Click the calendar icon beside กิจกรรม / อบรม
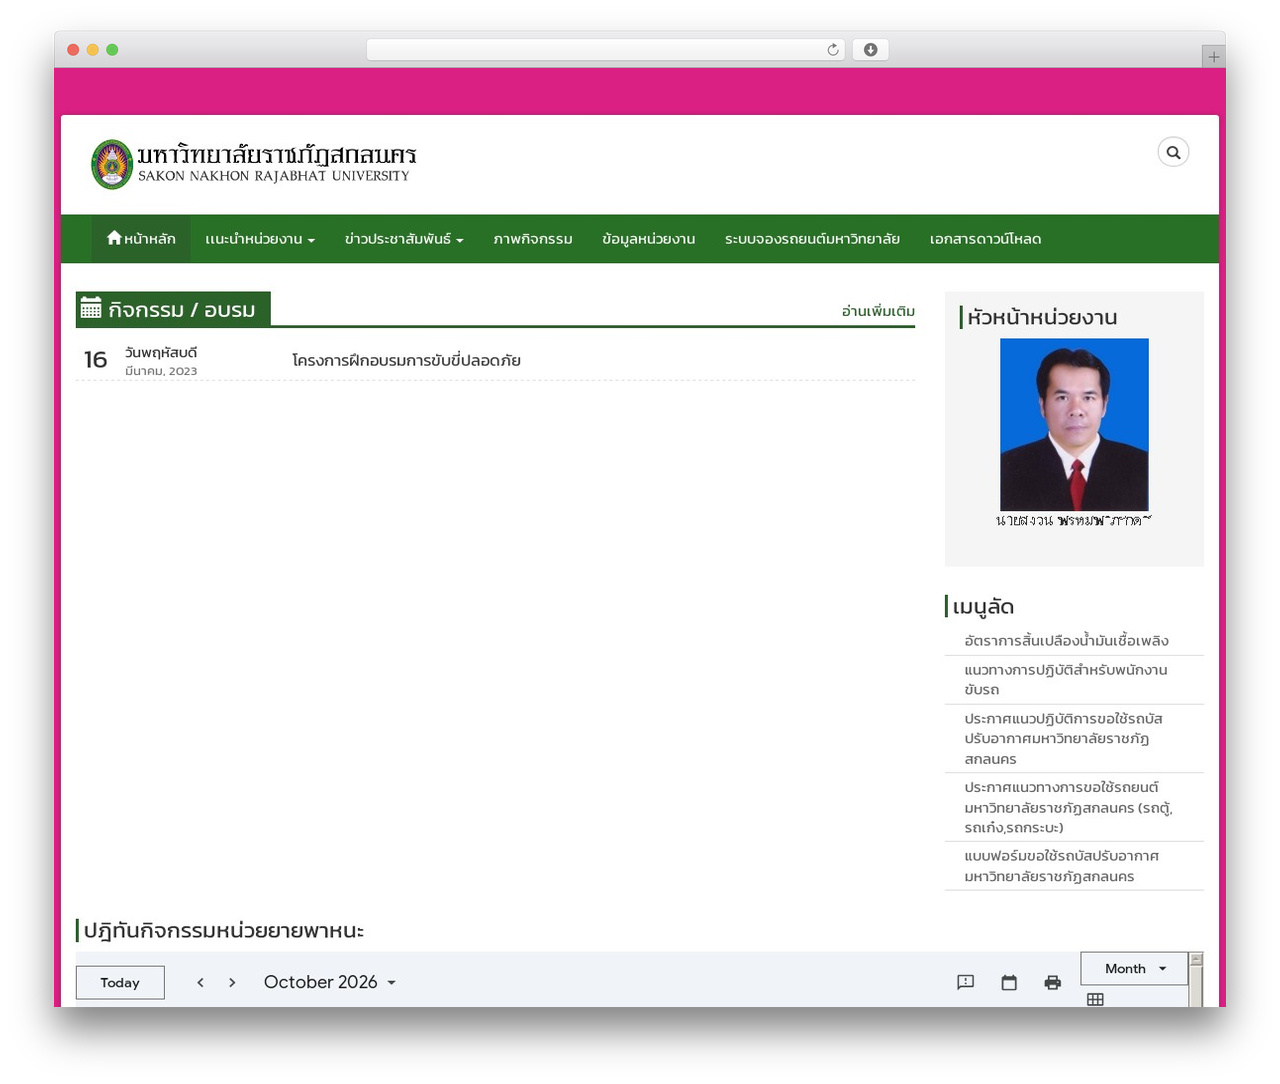This screenshot has width=1280, height=1084. 91,308
